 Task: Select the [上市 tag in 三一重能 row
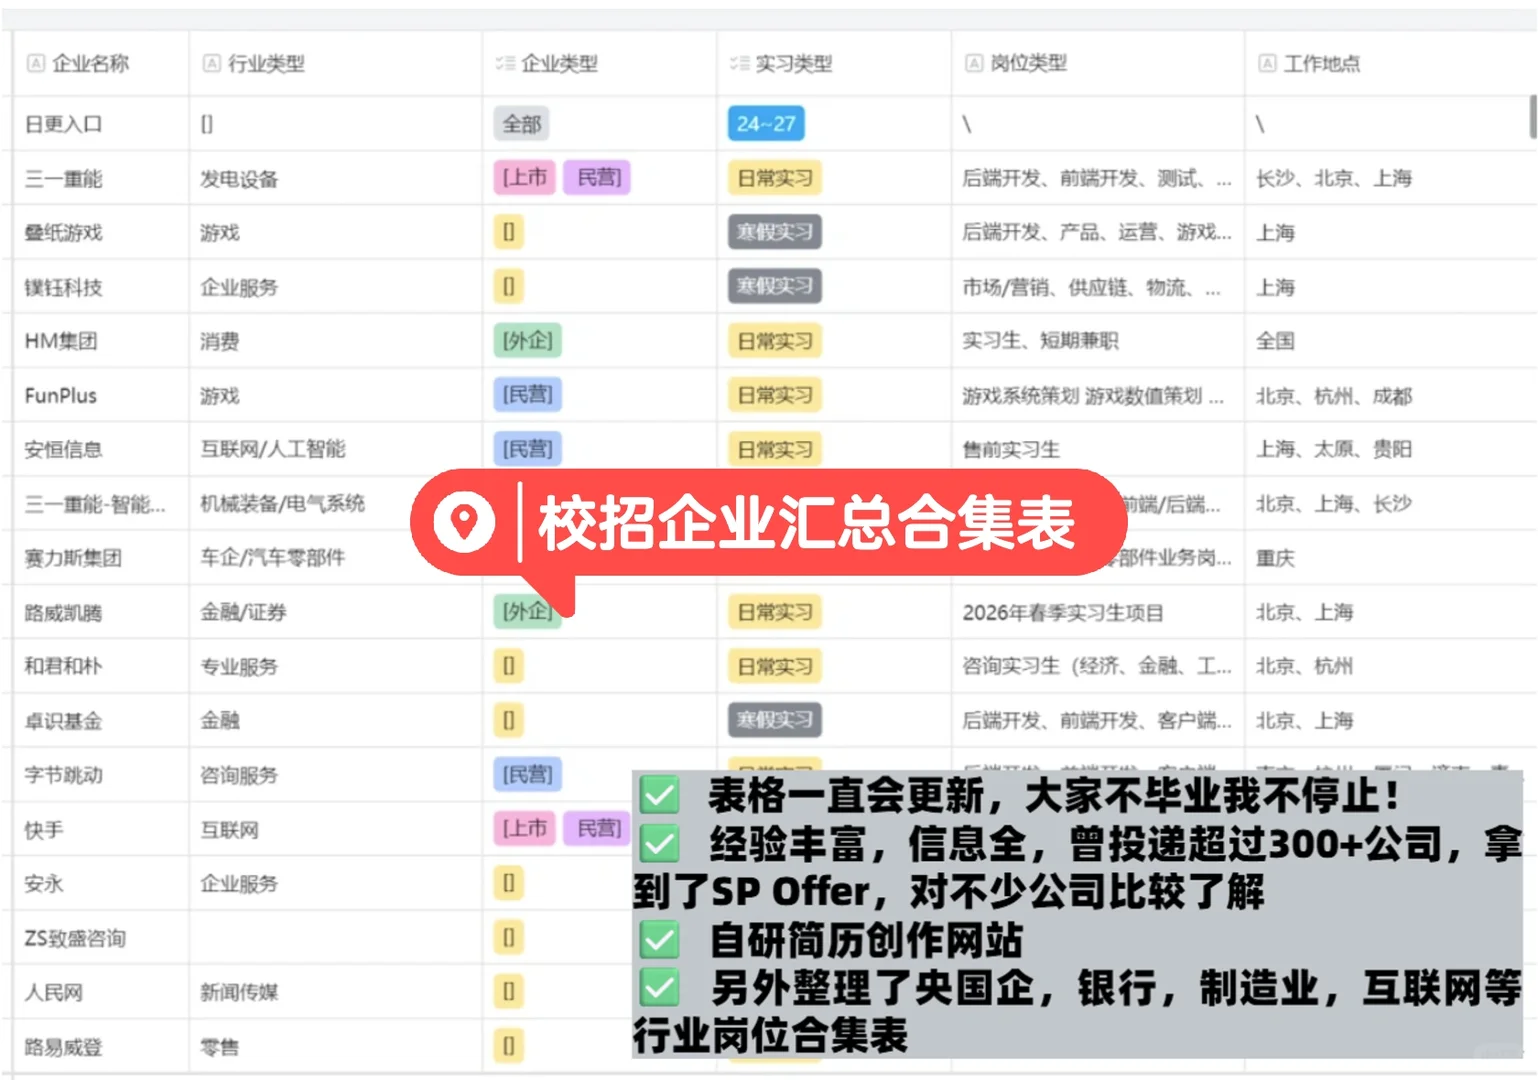point(524,177)
